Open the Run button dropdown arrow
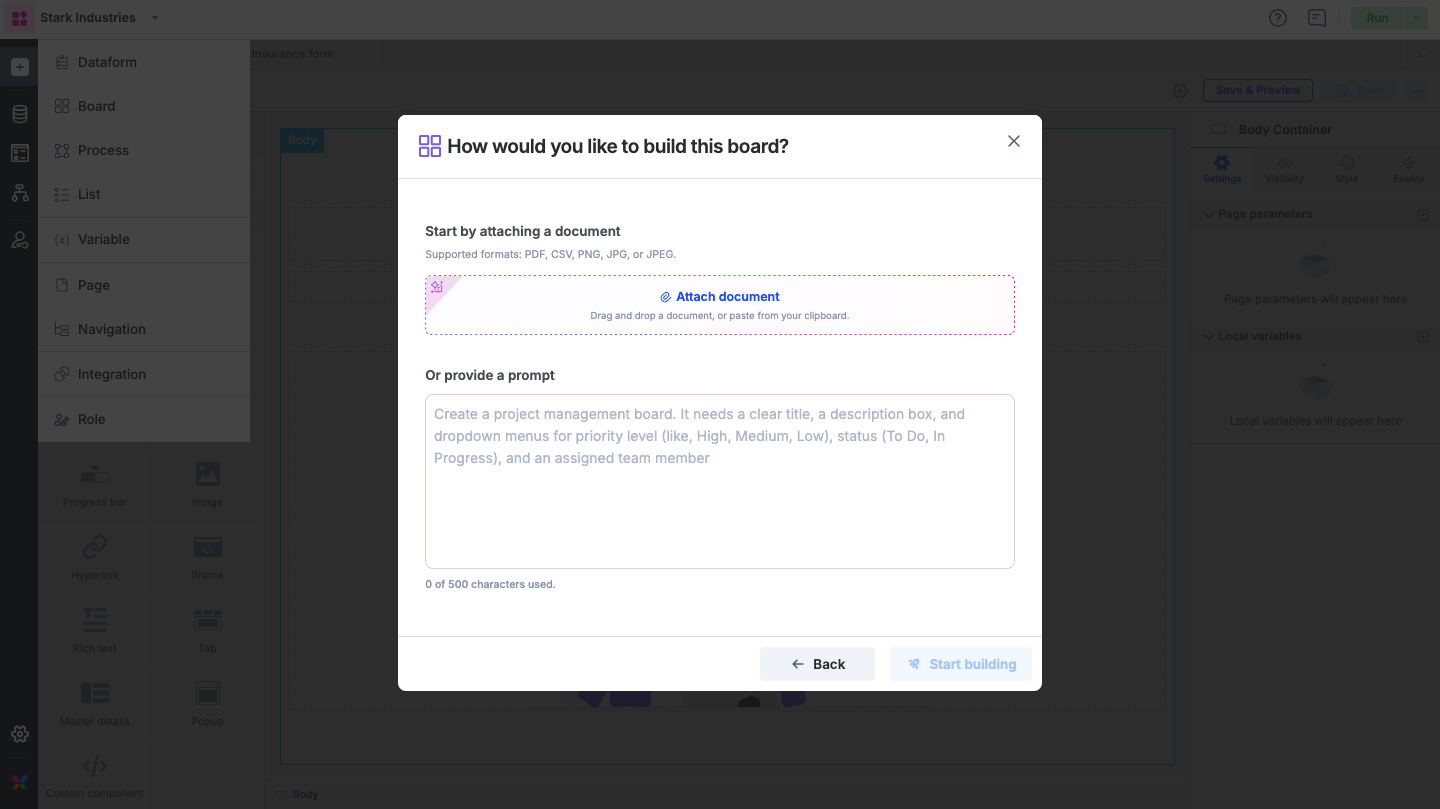Image resolution: width=1440 pixels, height=809 pixels. 1417,18
